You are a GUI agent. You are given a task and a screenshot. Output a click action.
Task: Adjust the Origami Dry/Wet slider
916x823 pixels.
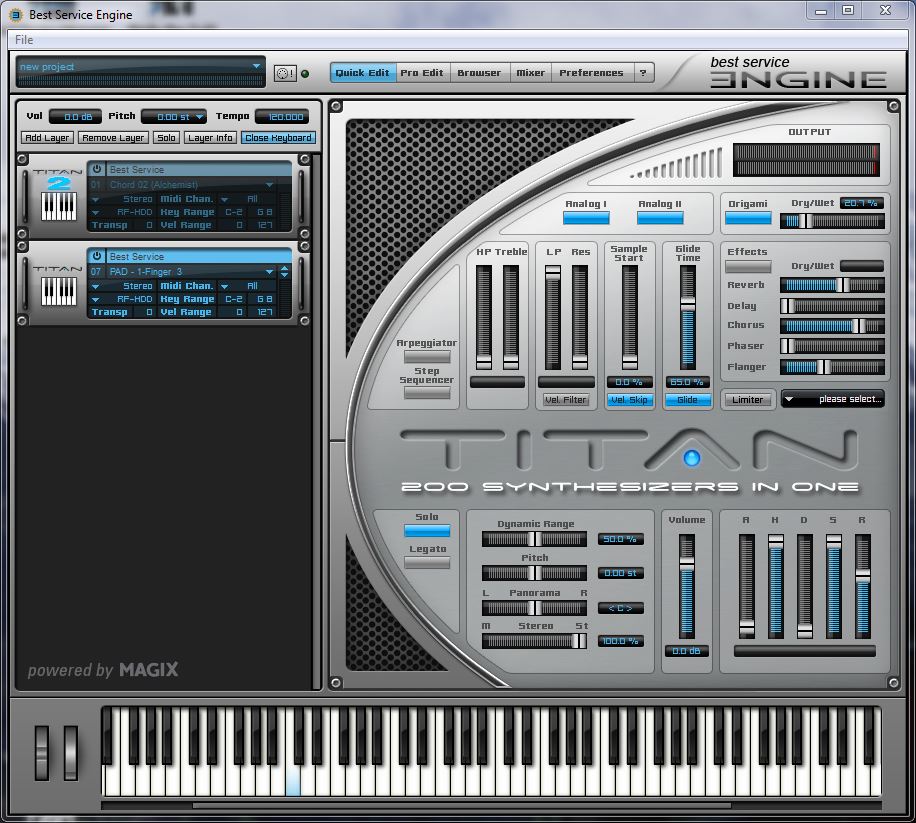click(x=832, y=221)
